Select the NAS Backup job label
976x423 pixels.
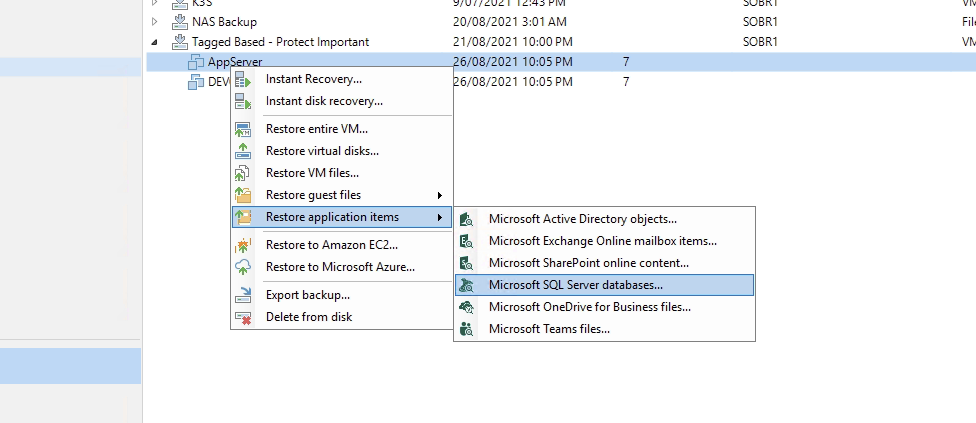click(224, 22)
